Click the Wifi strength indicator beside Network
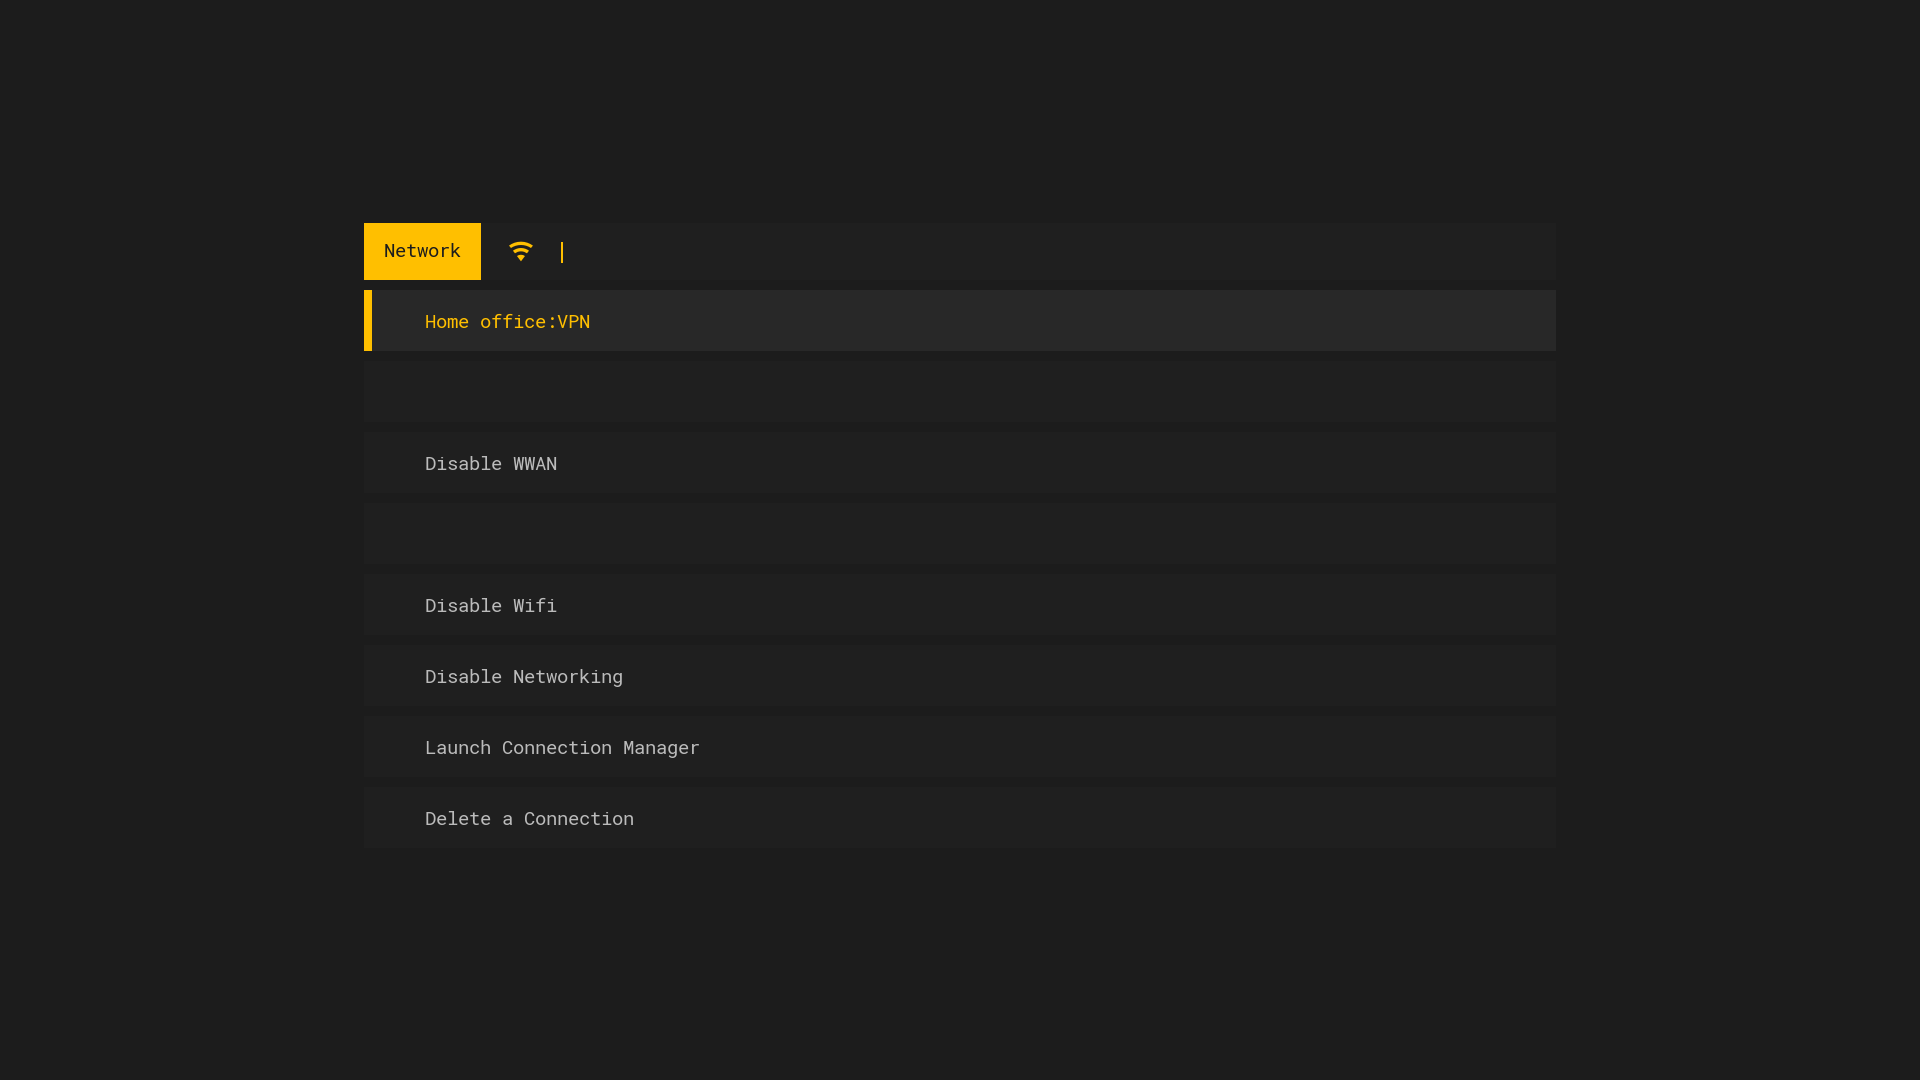1920x1080 pixels. pos(522,251)
